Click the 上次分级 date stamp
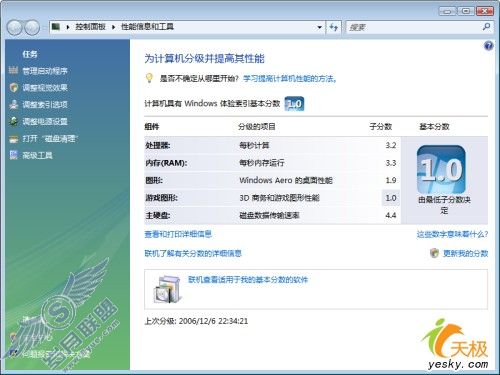The image size is (500, 375). pyautogui.click(x=196, y=321)
